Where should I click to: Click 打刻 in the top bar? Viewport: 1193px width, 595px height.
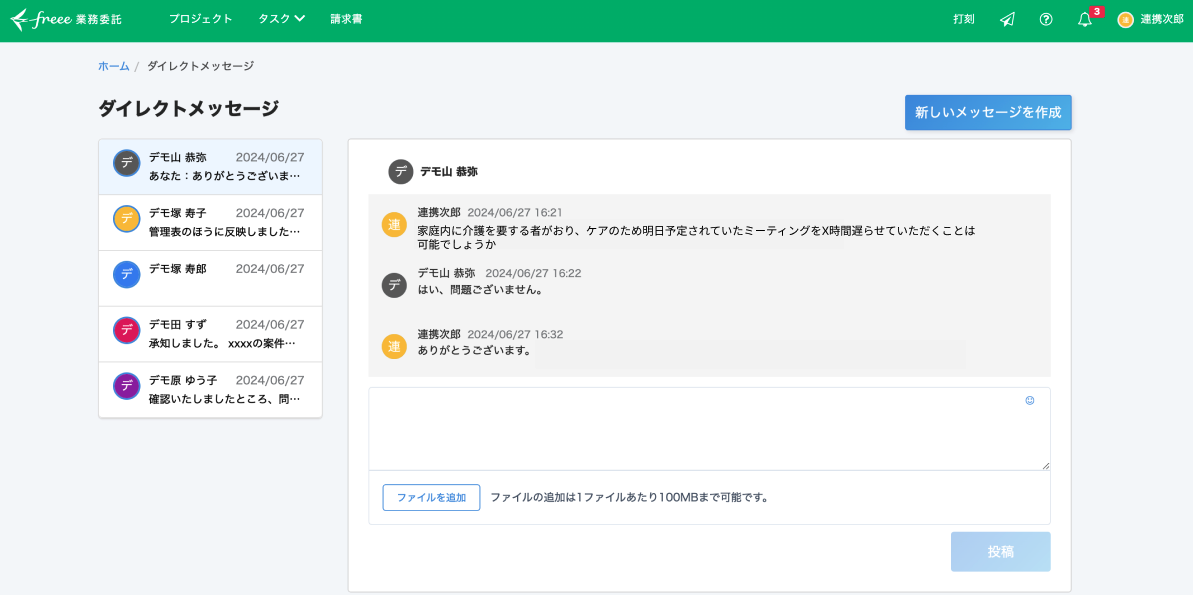(x=962, y=19)
